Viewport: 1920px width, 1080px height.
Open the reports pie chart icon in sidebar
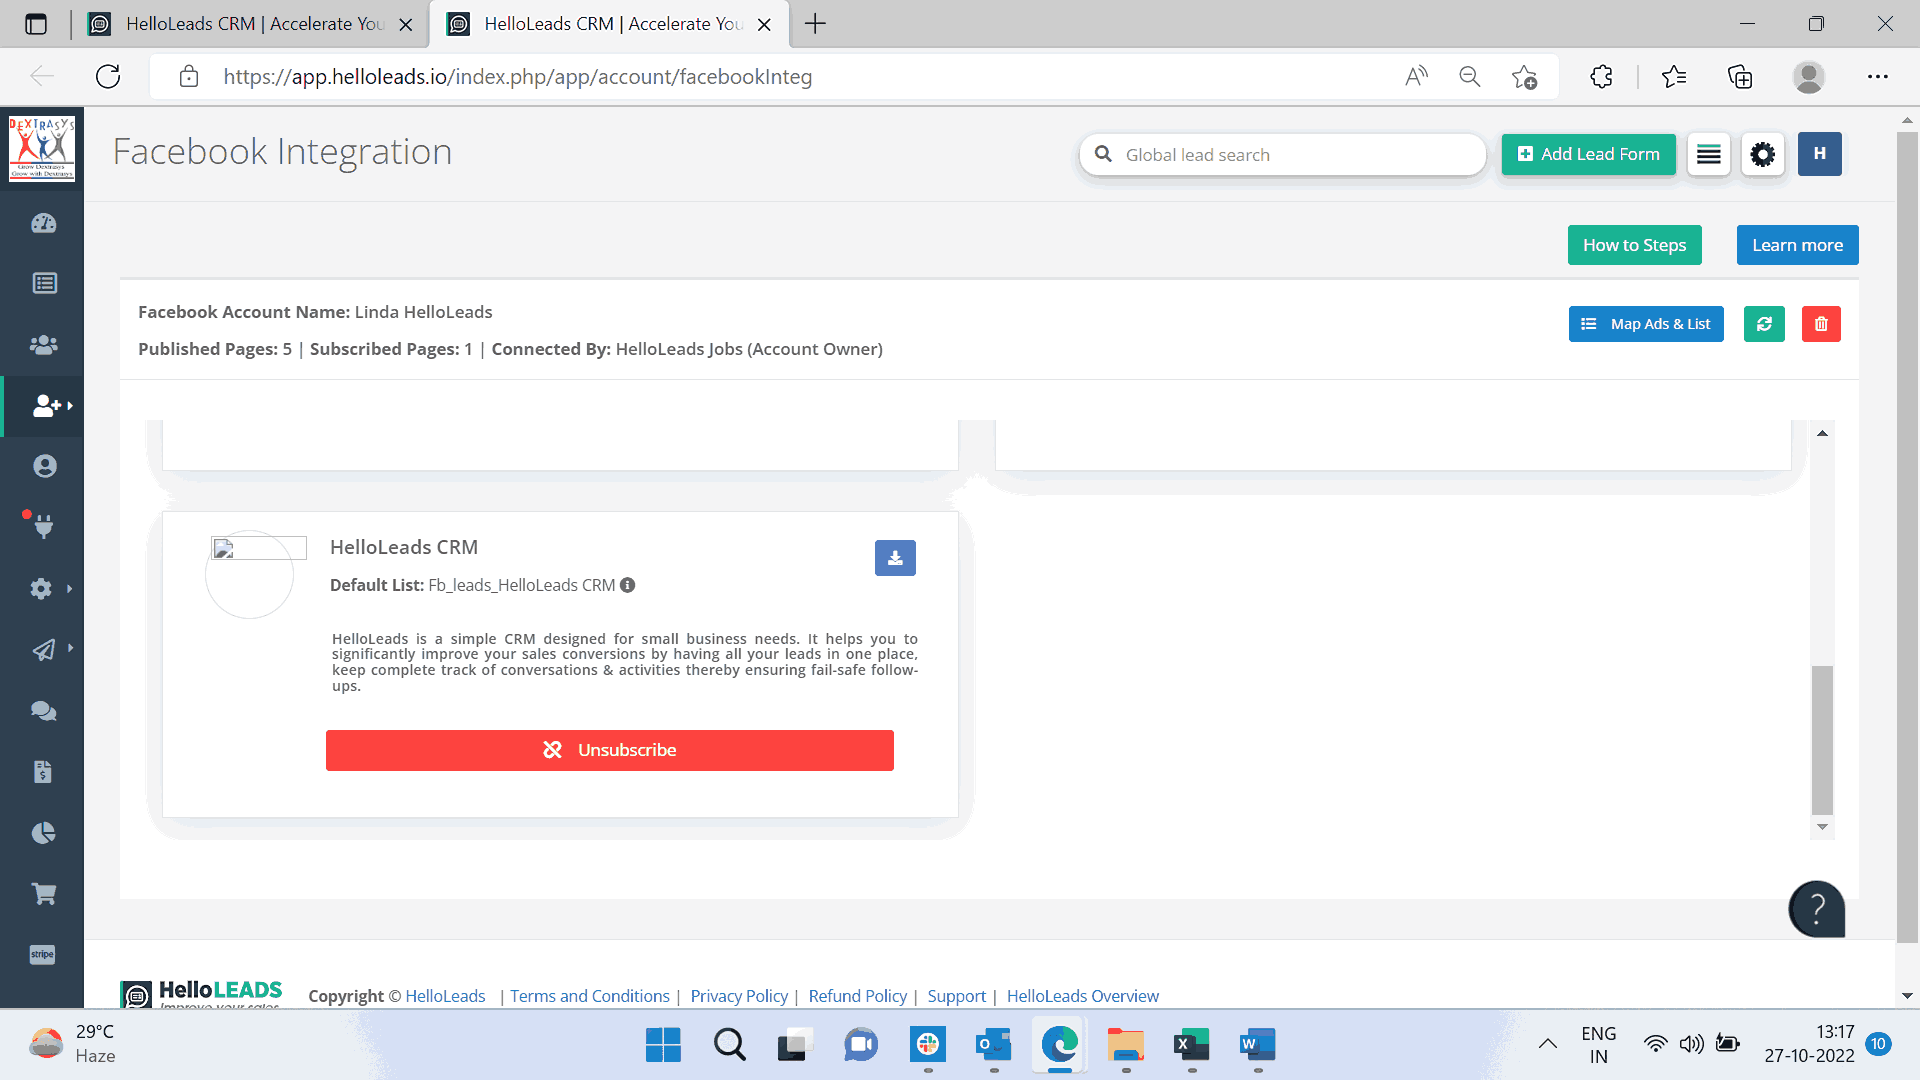click(x=44, y=833)
